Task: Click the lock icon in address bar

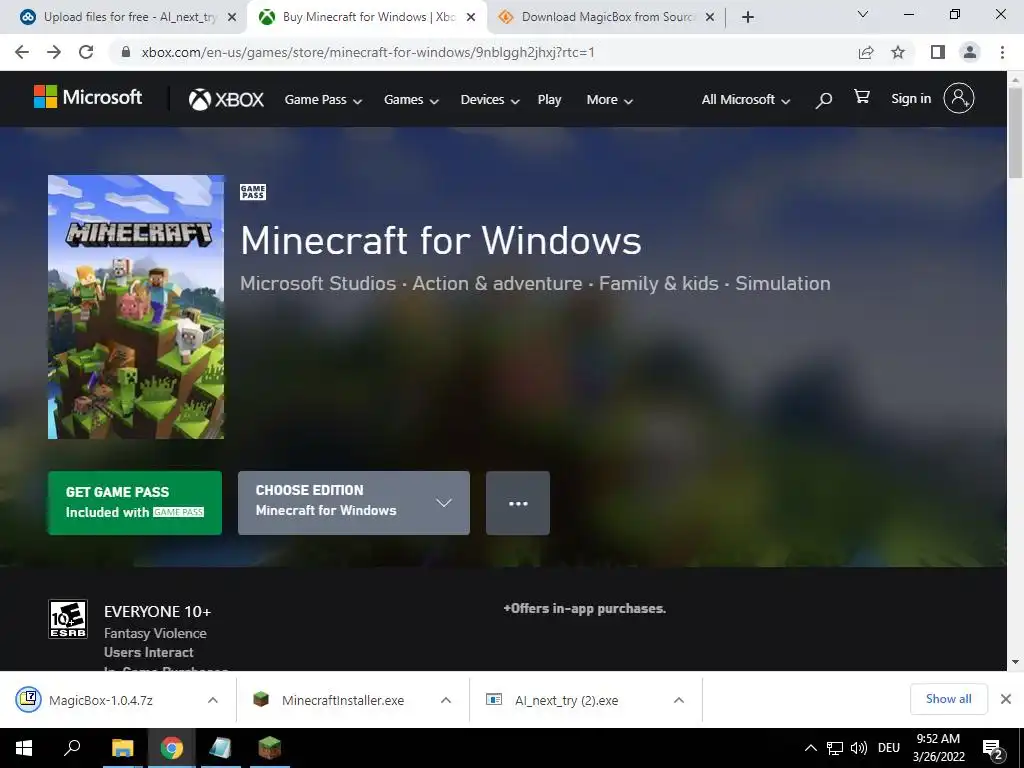Action: [x=126, y=52]
